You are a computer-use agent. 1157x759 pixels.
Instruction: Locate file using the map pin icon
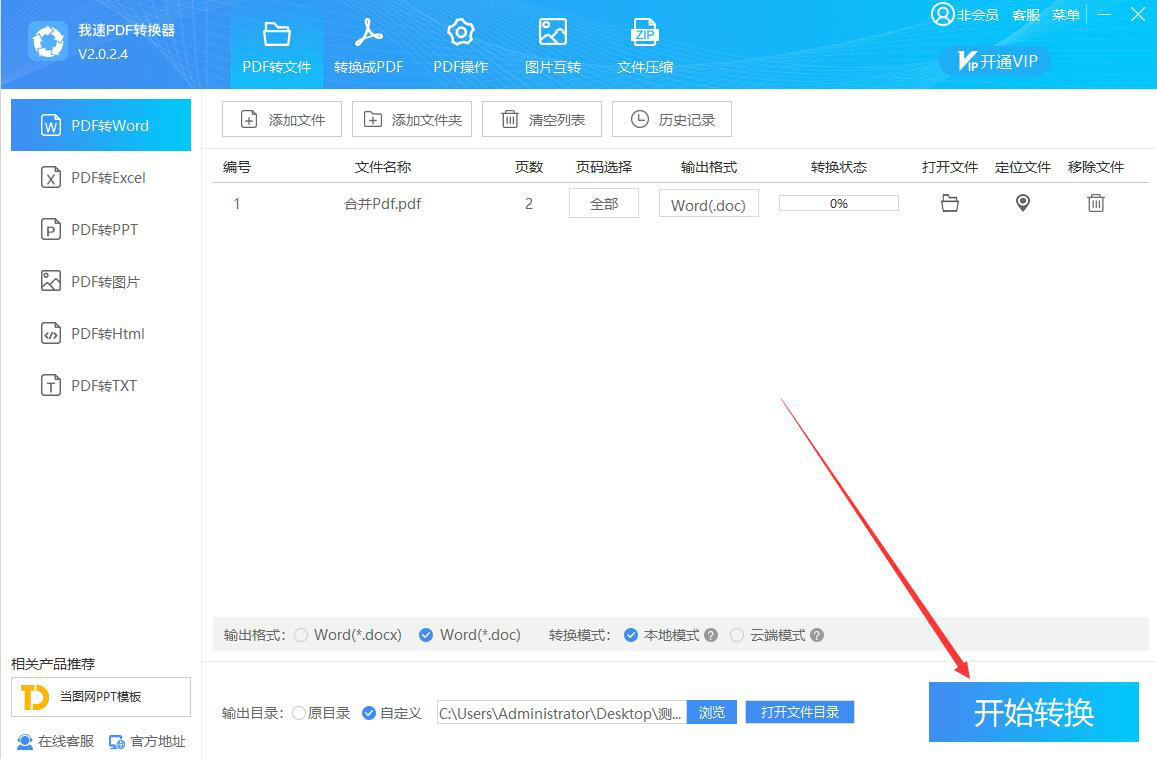[1022, 204]
